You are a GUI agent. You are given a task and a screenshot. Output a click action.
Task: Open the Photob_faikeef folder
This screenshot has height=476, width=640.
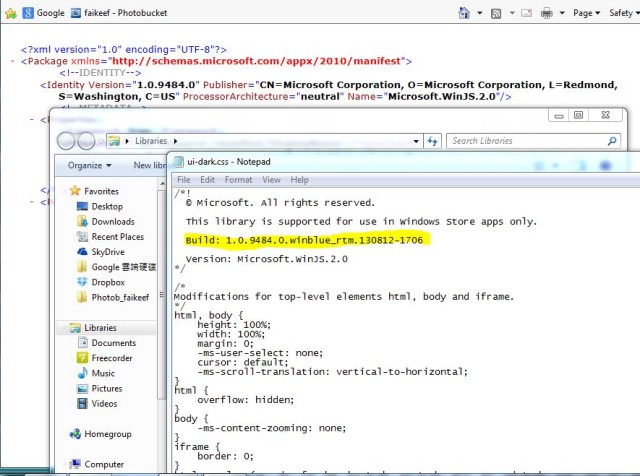tap(120, 297)
